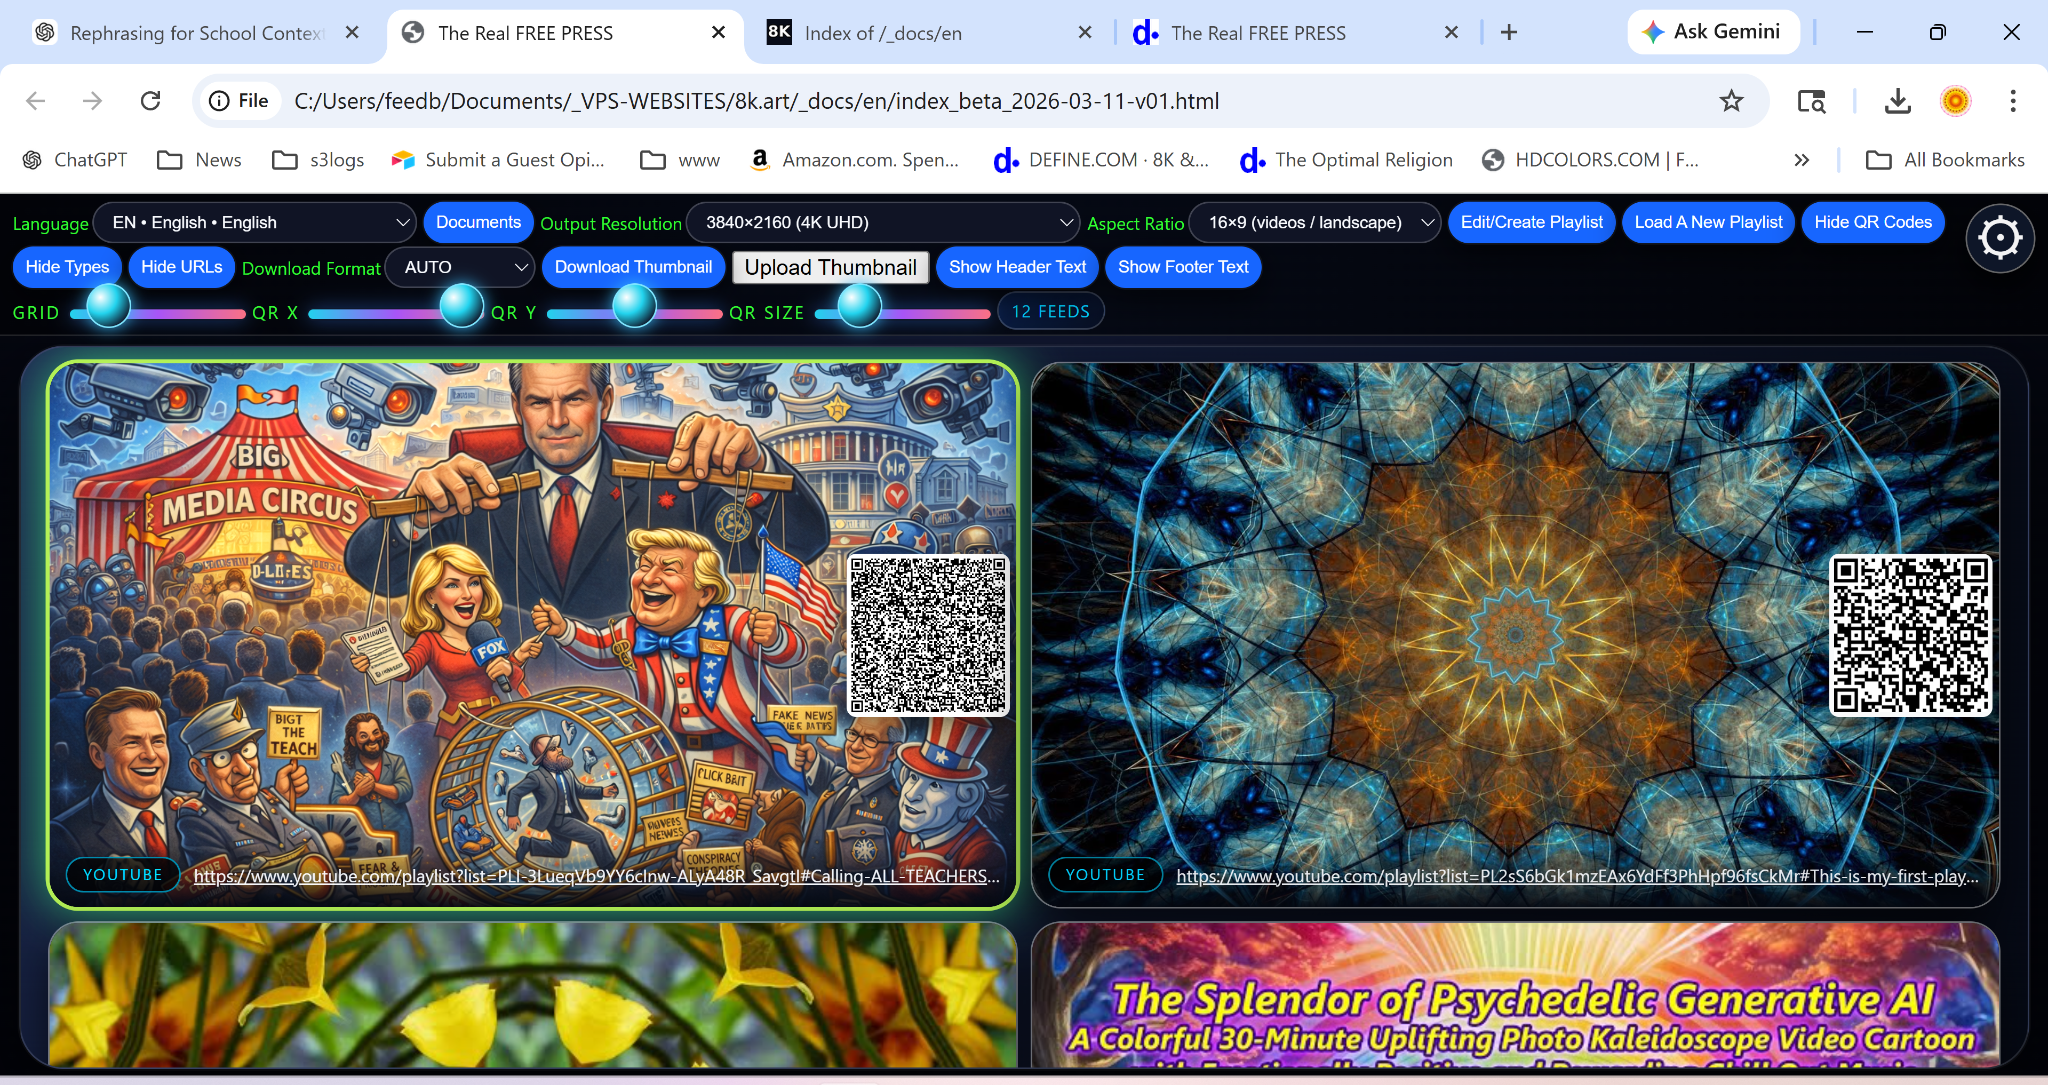Toggle Show Header Text
Viewport: 2048px width, 1085px height.
click(1017, 267)
